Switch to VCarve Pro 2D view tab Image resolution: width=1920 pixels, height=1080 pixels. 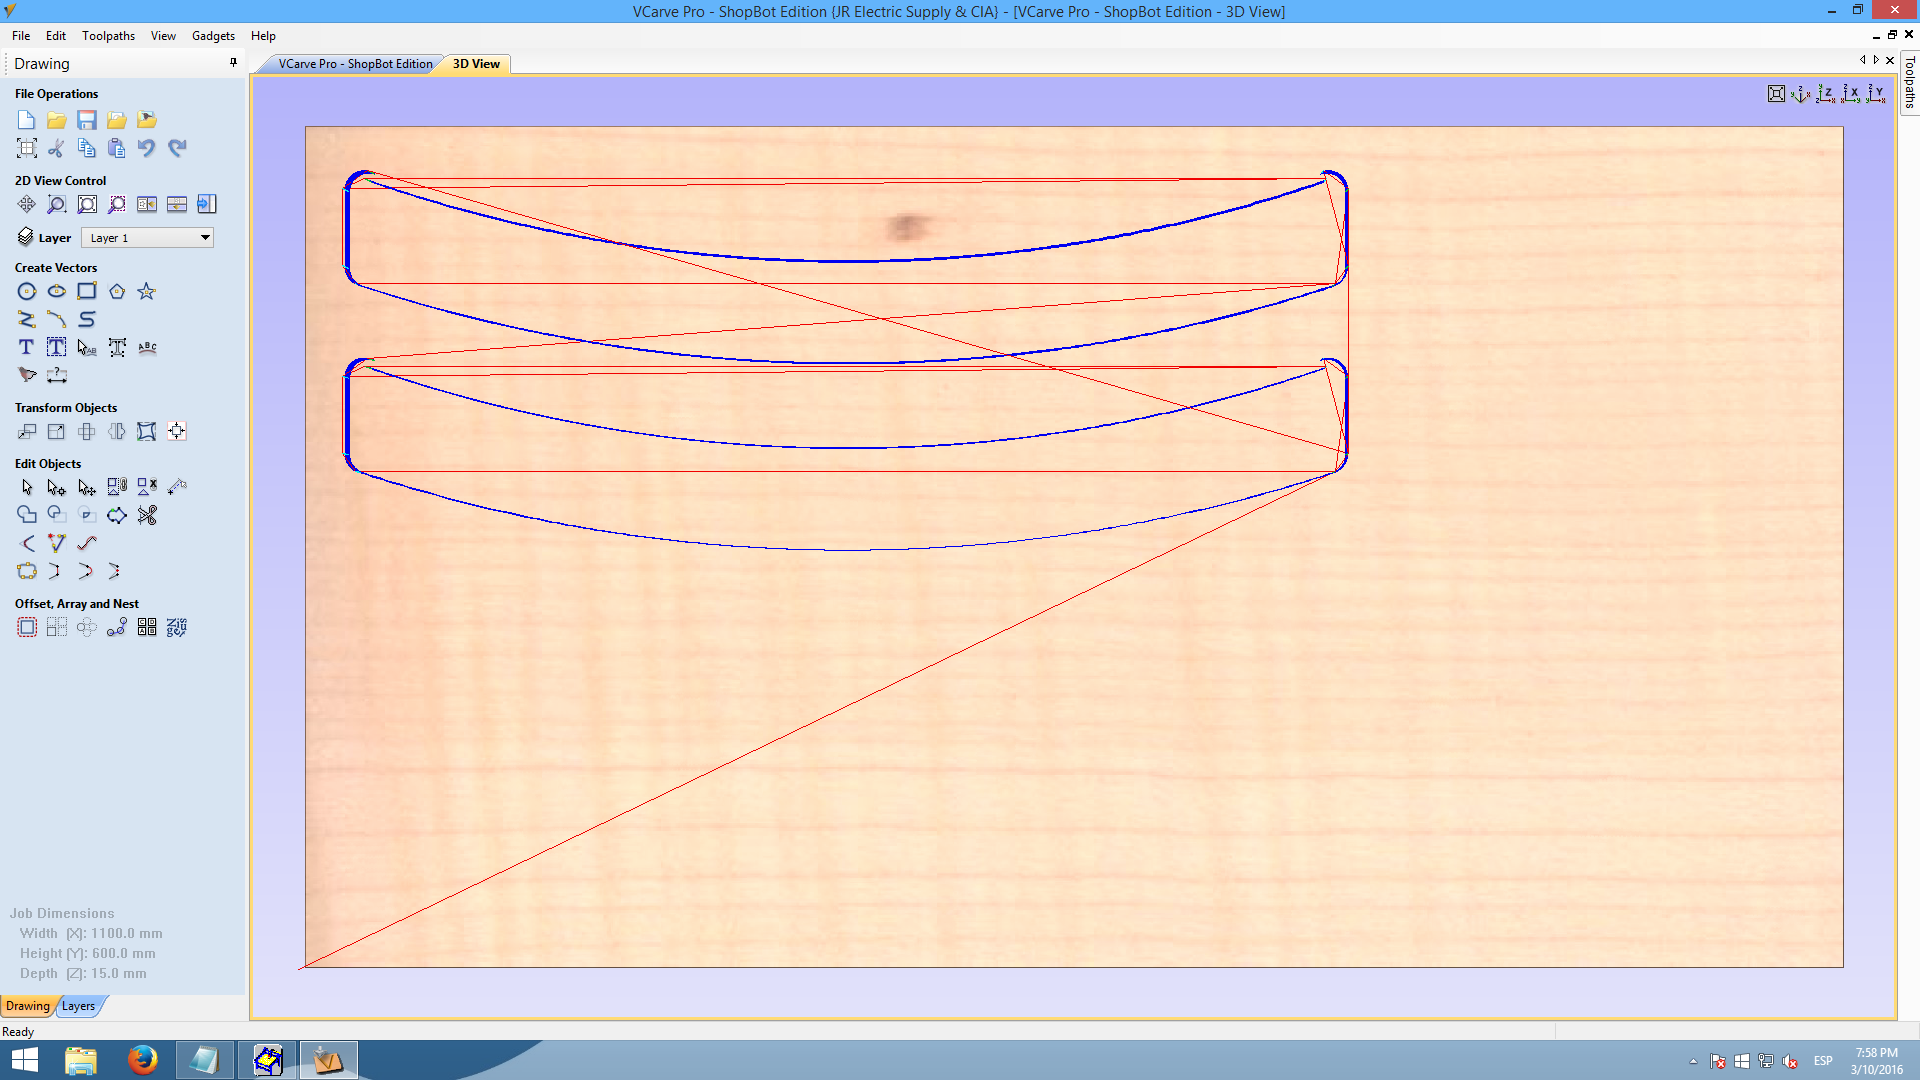click(354, 64)
